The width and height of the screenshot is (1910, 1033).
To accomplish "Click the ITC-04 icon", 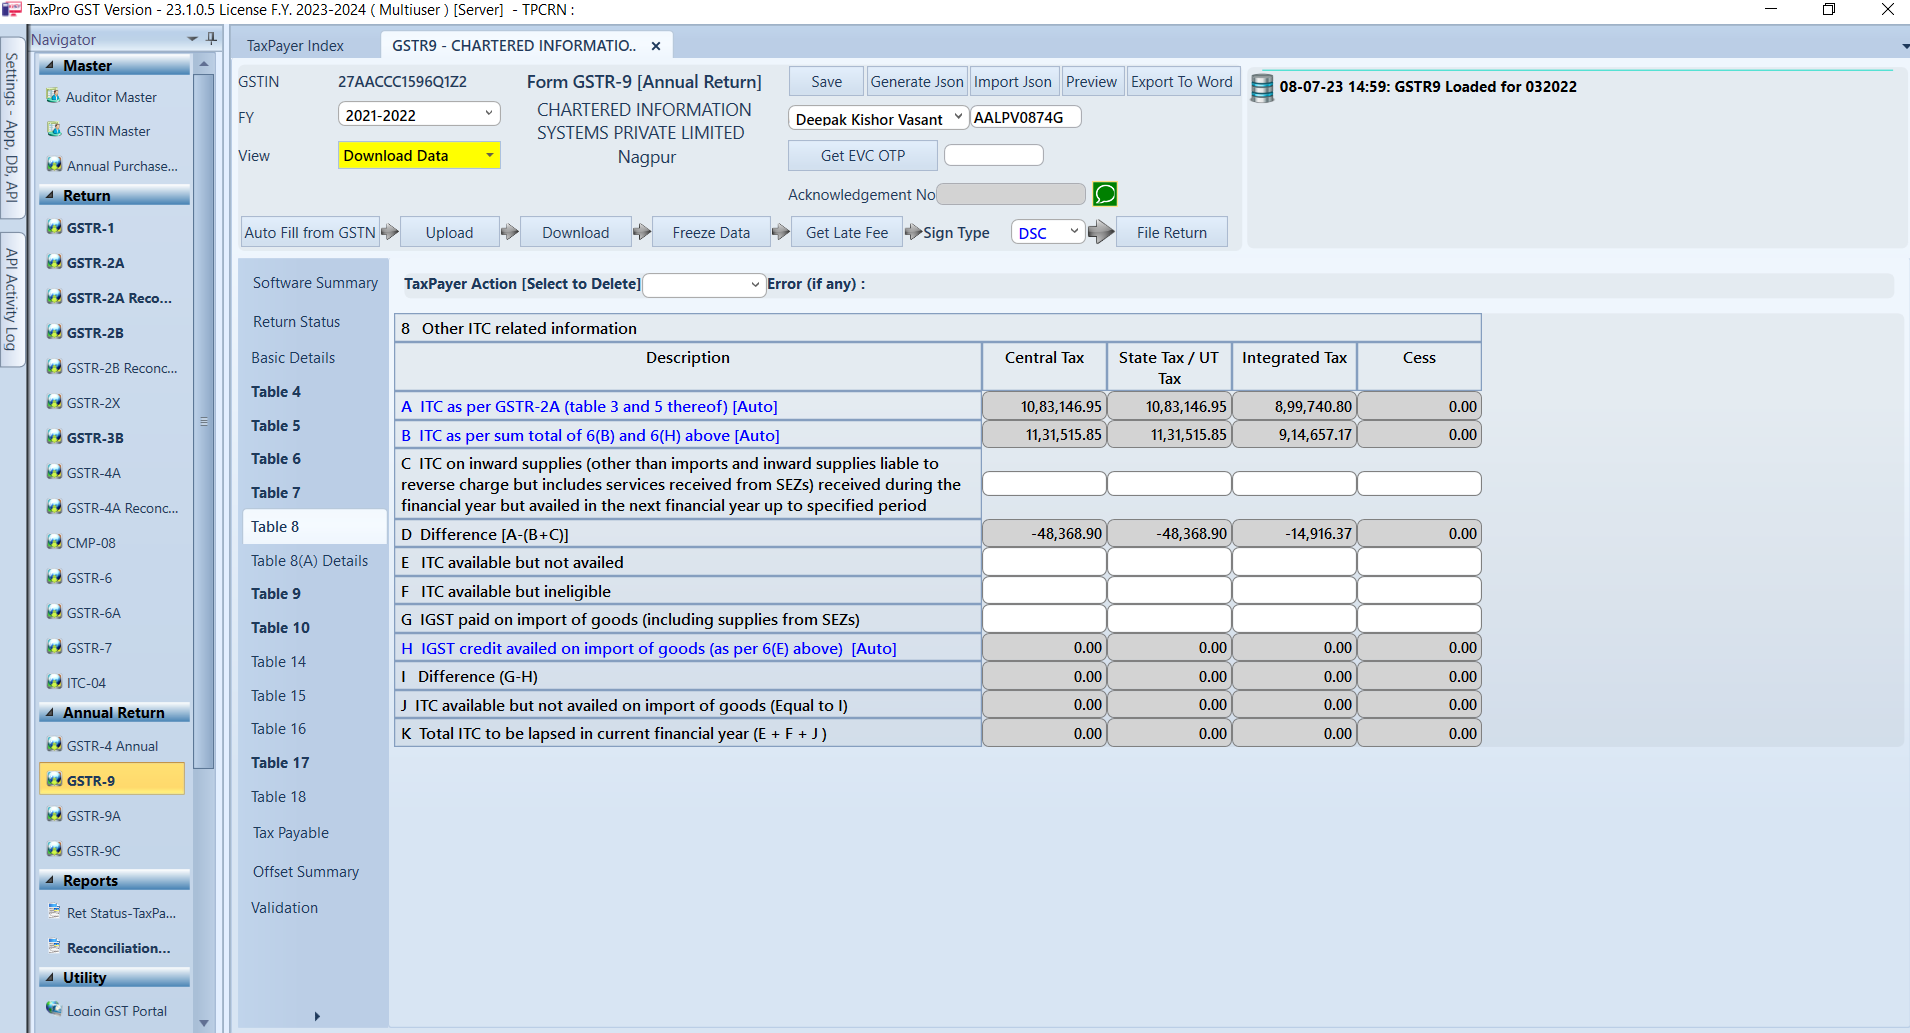I will pos(54,682).
